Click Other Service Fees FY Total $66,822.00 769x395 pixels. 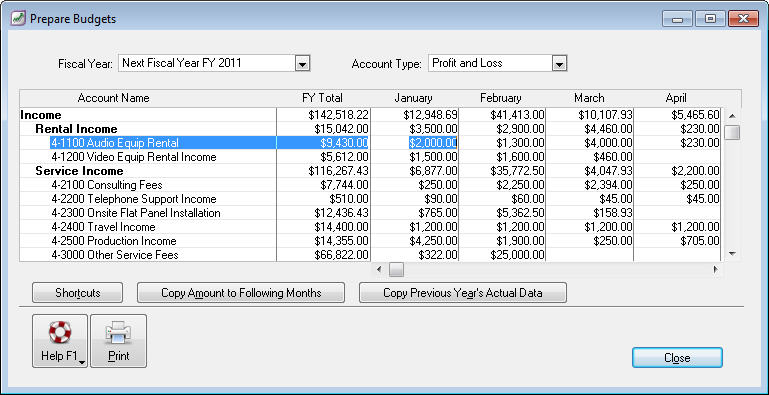click(323, 255)
